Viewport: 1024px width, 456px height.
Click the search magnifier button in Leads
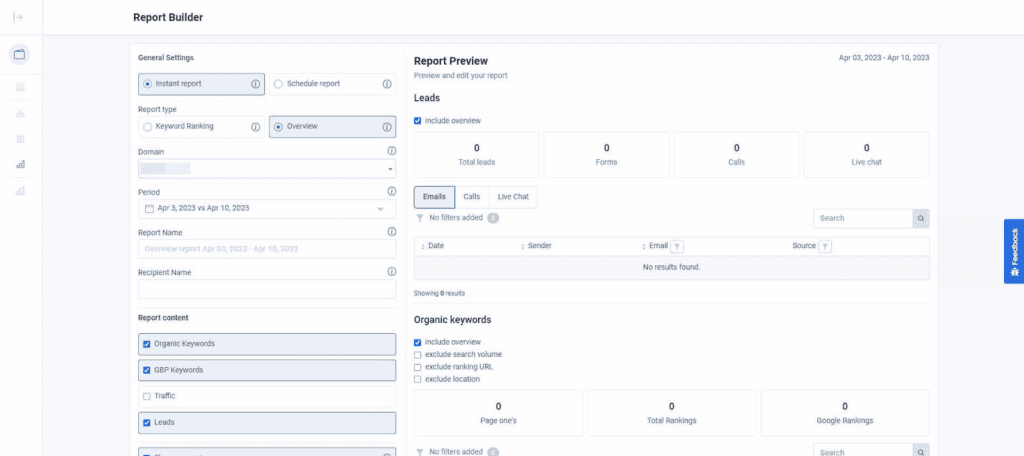click(921, 218)
